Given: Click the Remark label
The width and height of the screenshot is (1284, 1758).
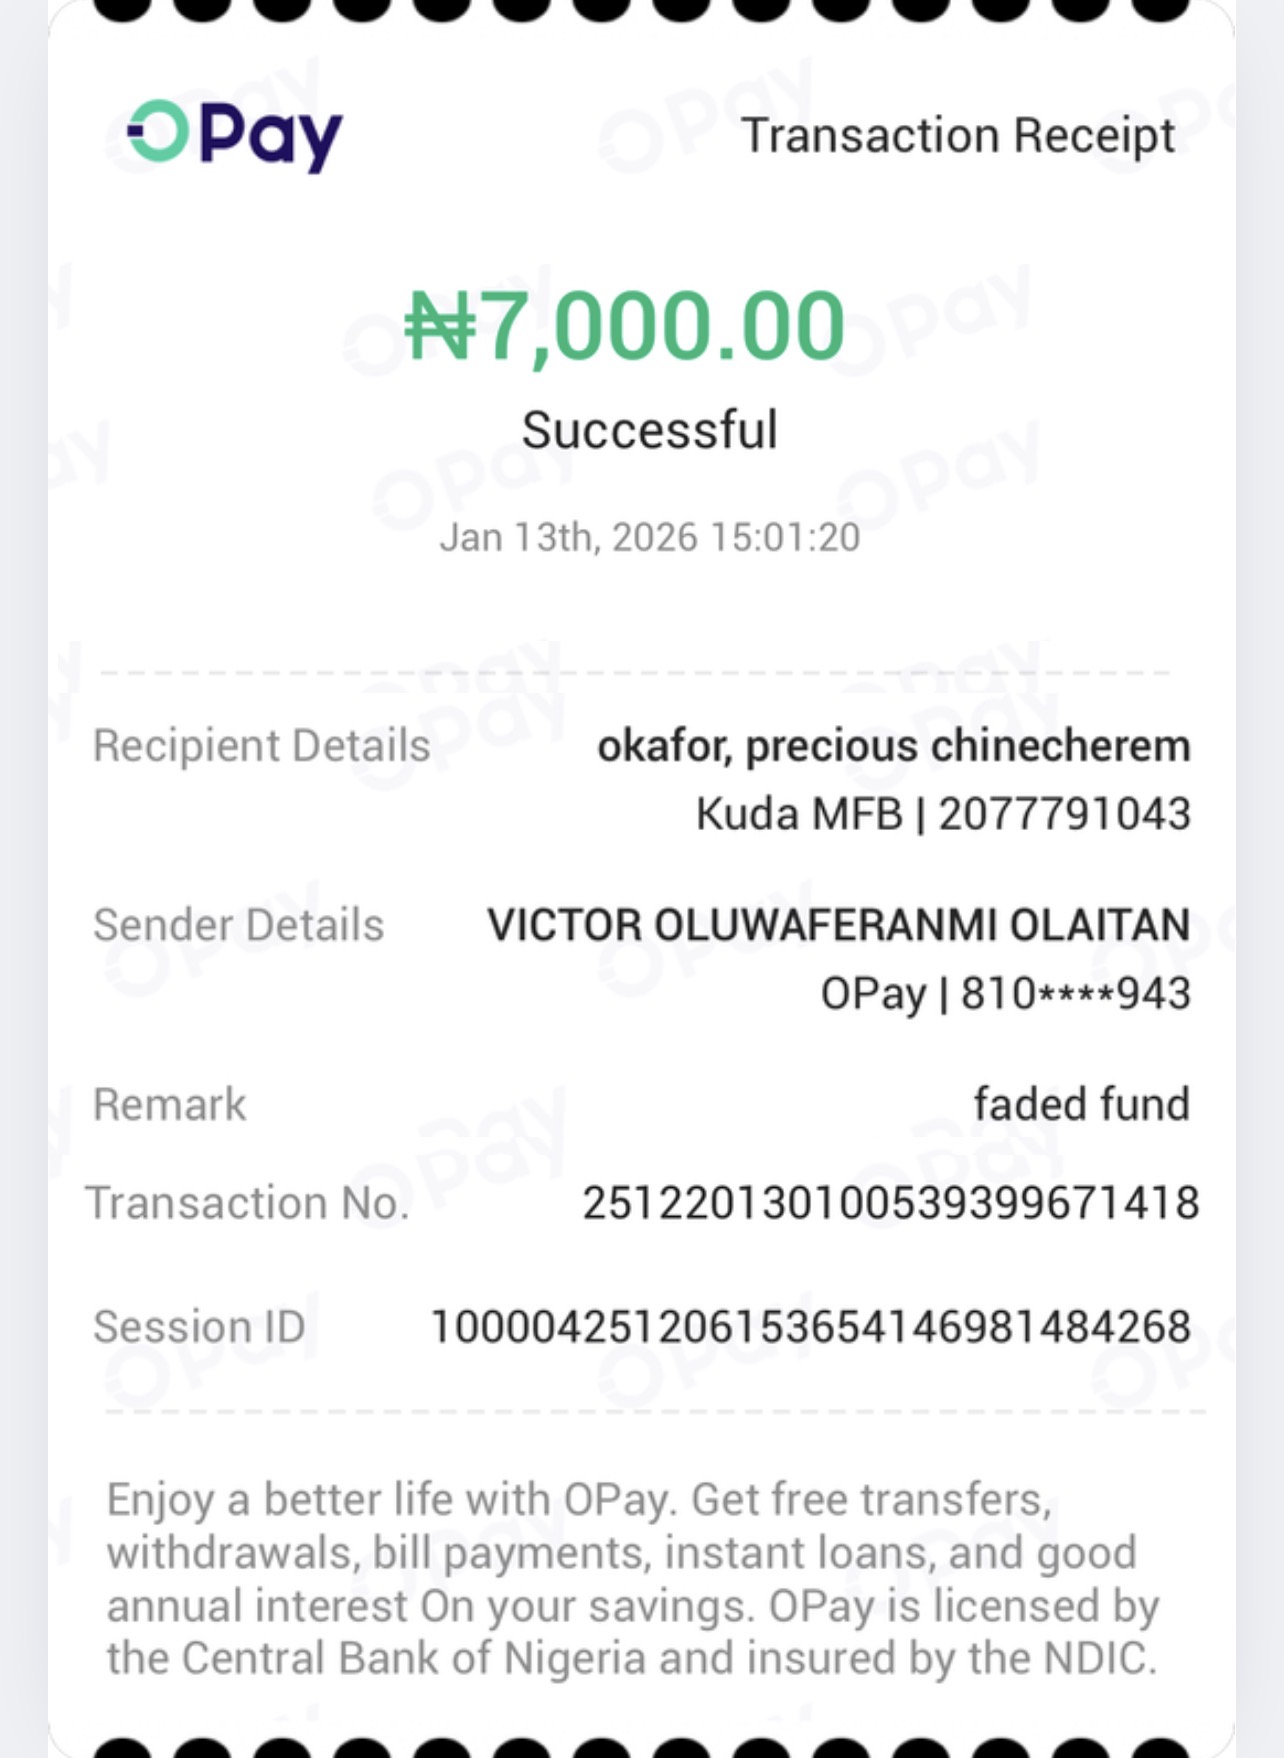Looking at the screenshot, I should point(169,1105).
